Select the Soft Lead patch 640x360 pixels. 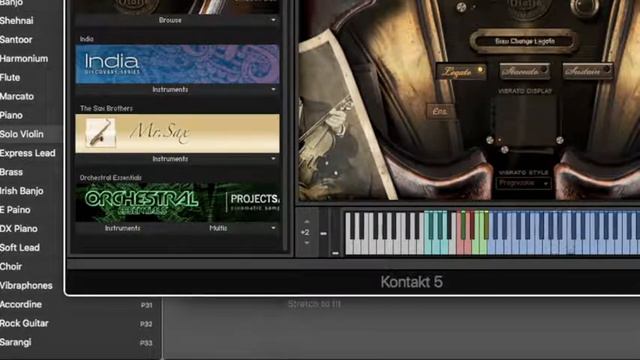(20, 247)
